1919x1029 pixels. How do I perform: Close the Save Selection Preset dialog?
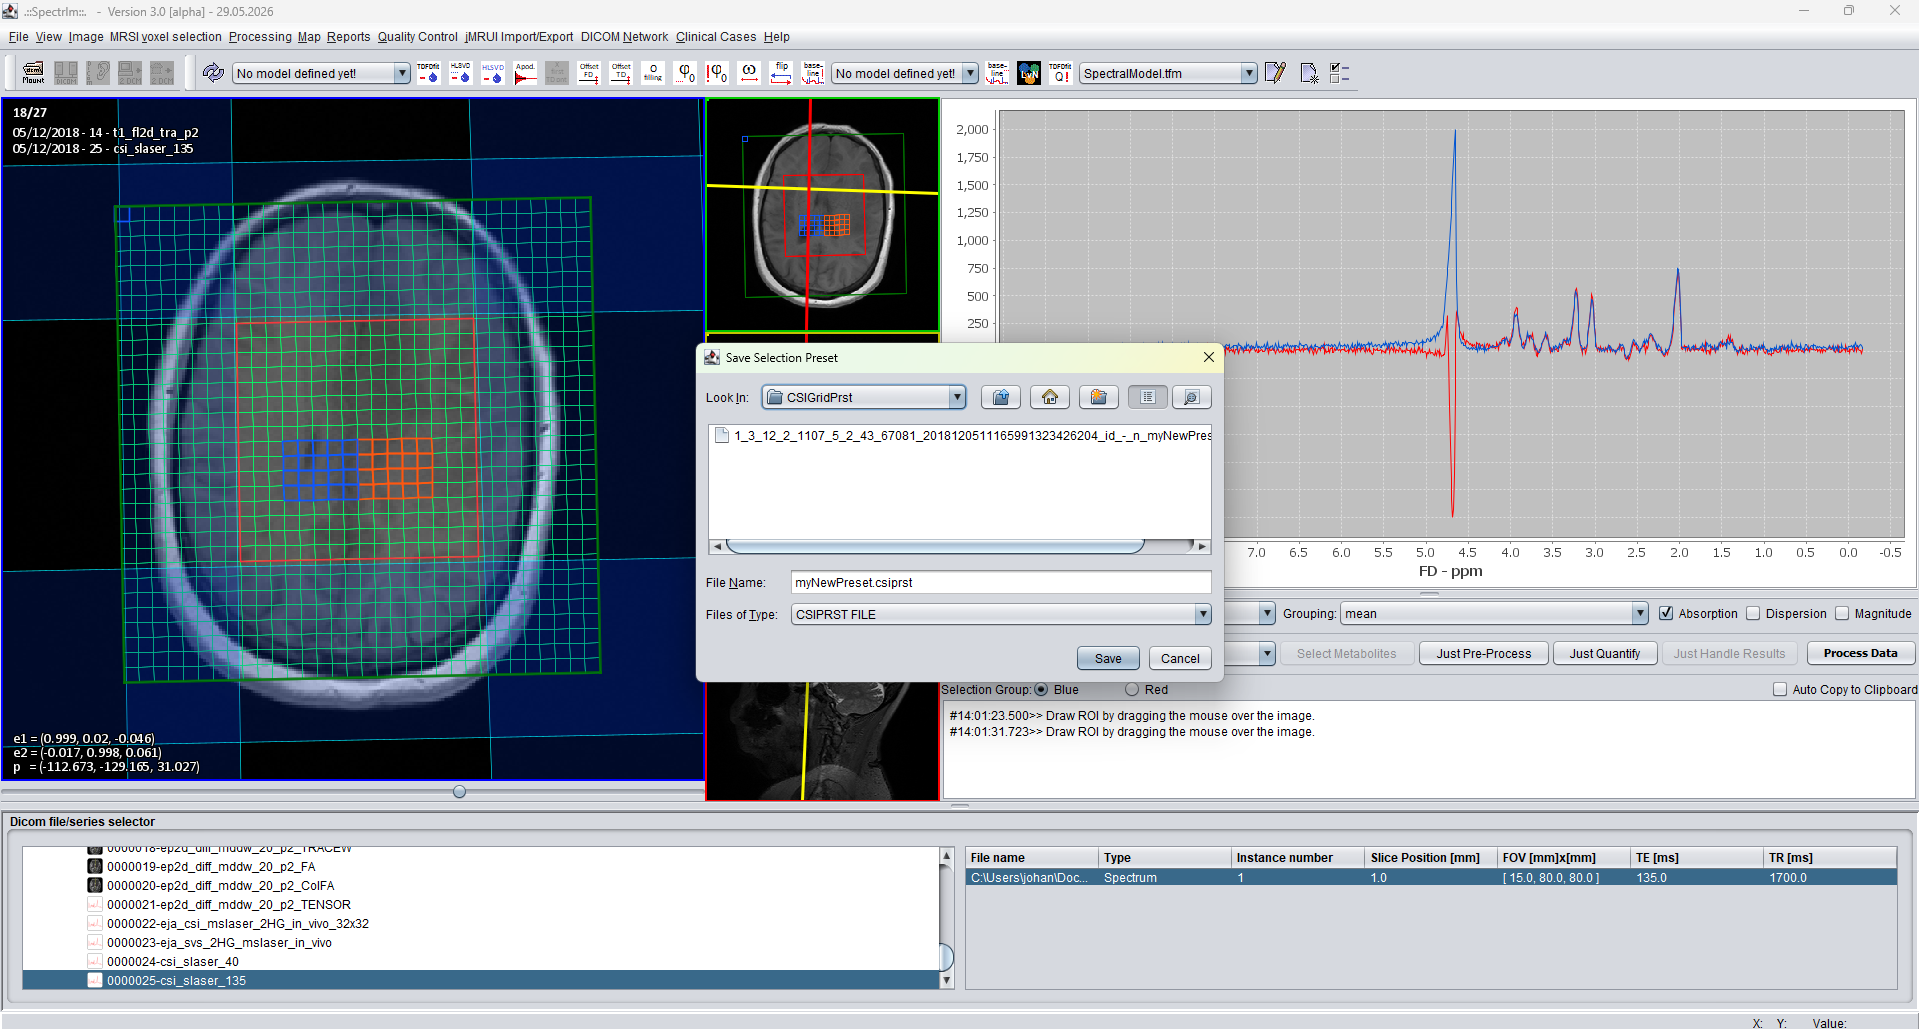pyautogui.click(x=1208, y=357)
